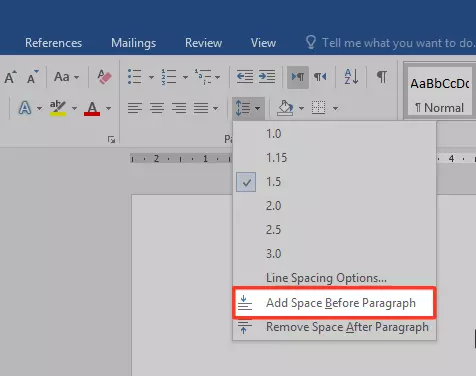
Task: Choose Add Space Before Paragraph
Action: coord(334,303)
